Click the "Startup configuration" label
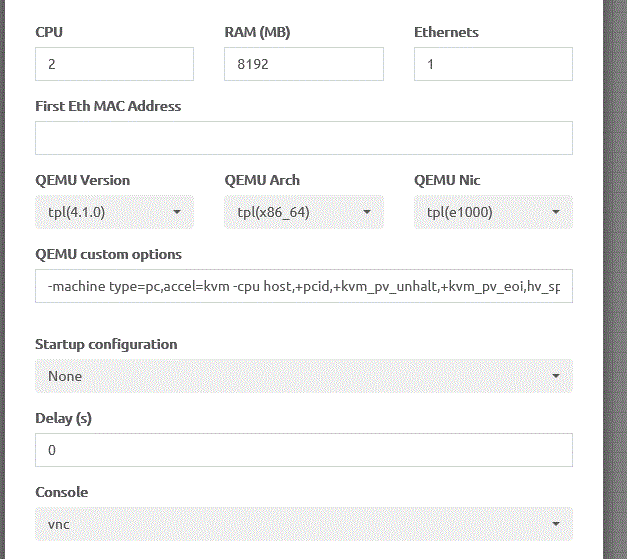 106,344
